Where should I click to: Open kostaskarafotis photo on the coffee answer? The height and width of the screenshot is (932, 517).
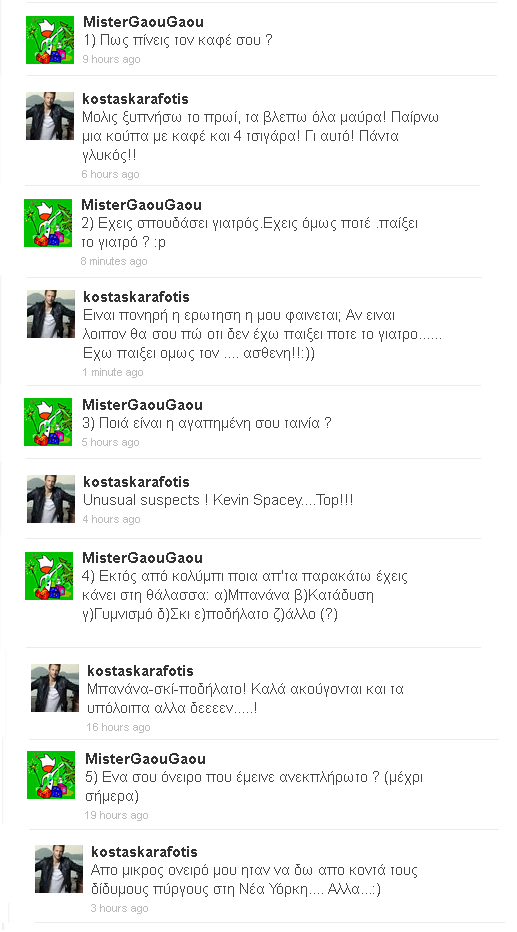coord(50,116)
